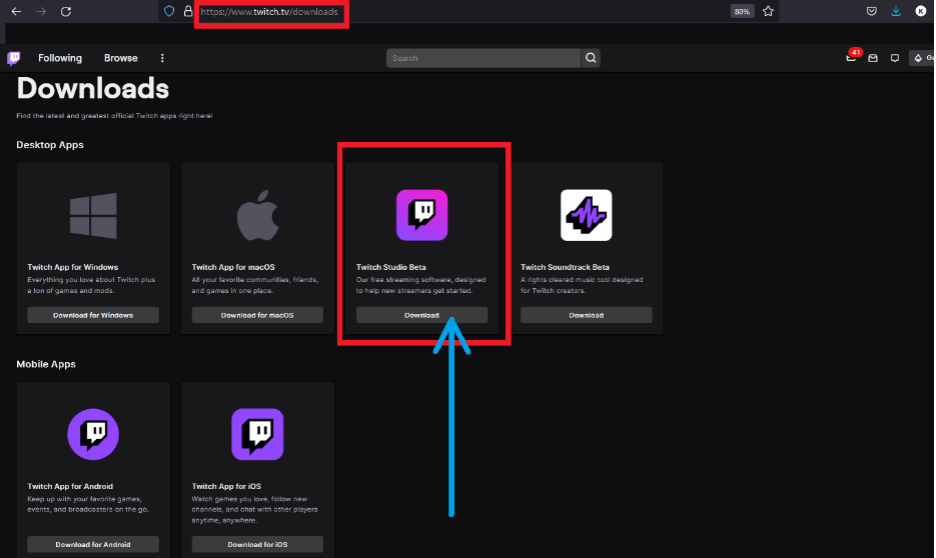
Task: Click the Get Bits button
Action: point(922,58)
